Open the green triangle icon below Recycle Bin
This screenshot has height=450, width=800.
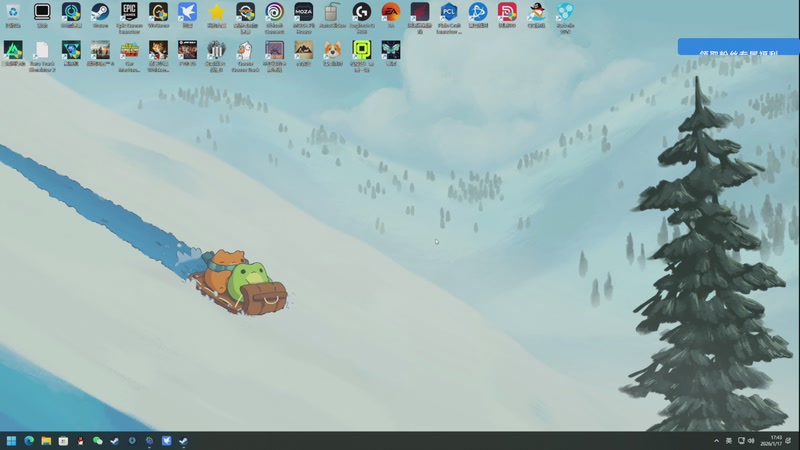(x=13, y=53)
